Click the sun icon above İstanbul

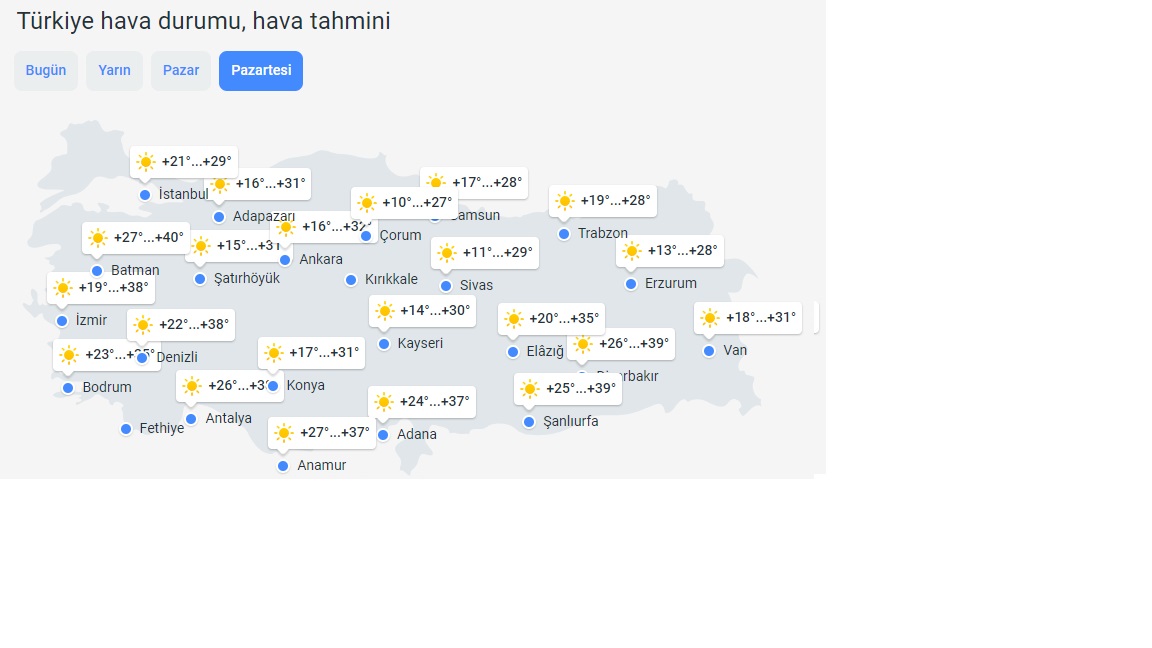tap(146, 162)
